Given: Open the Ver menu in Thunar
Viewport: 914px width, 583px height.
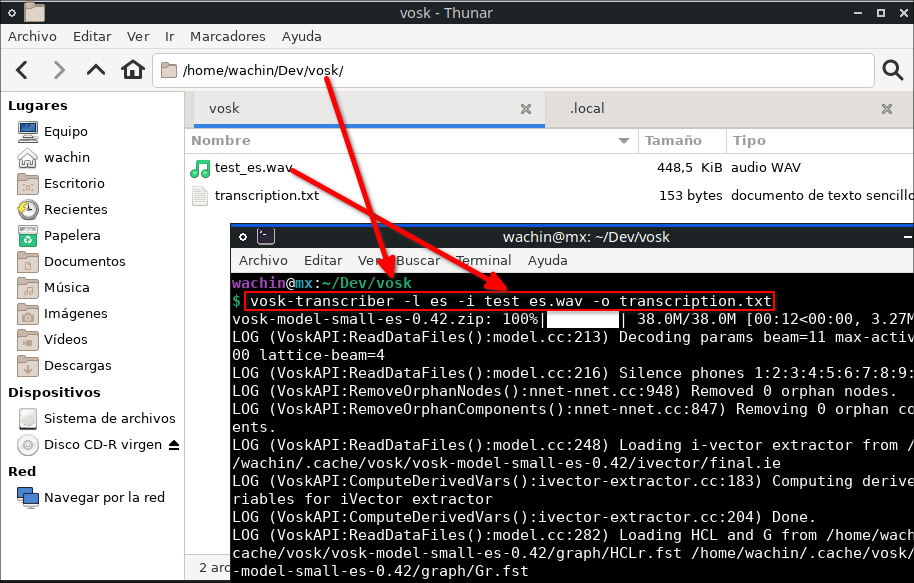Looking at the screenshot, I should coord(138,36).
